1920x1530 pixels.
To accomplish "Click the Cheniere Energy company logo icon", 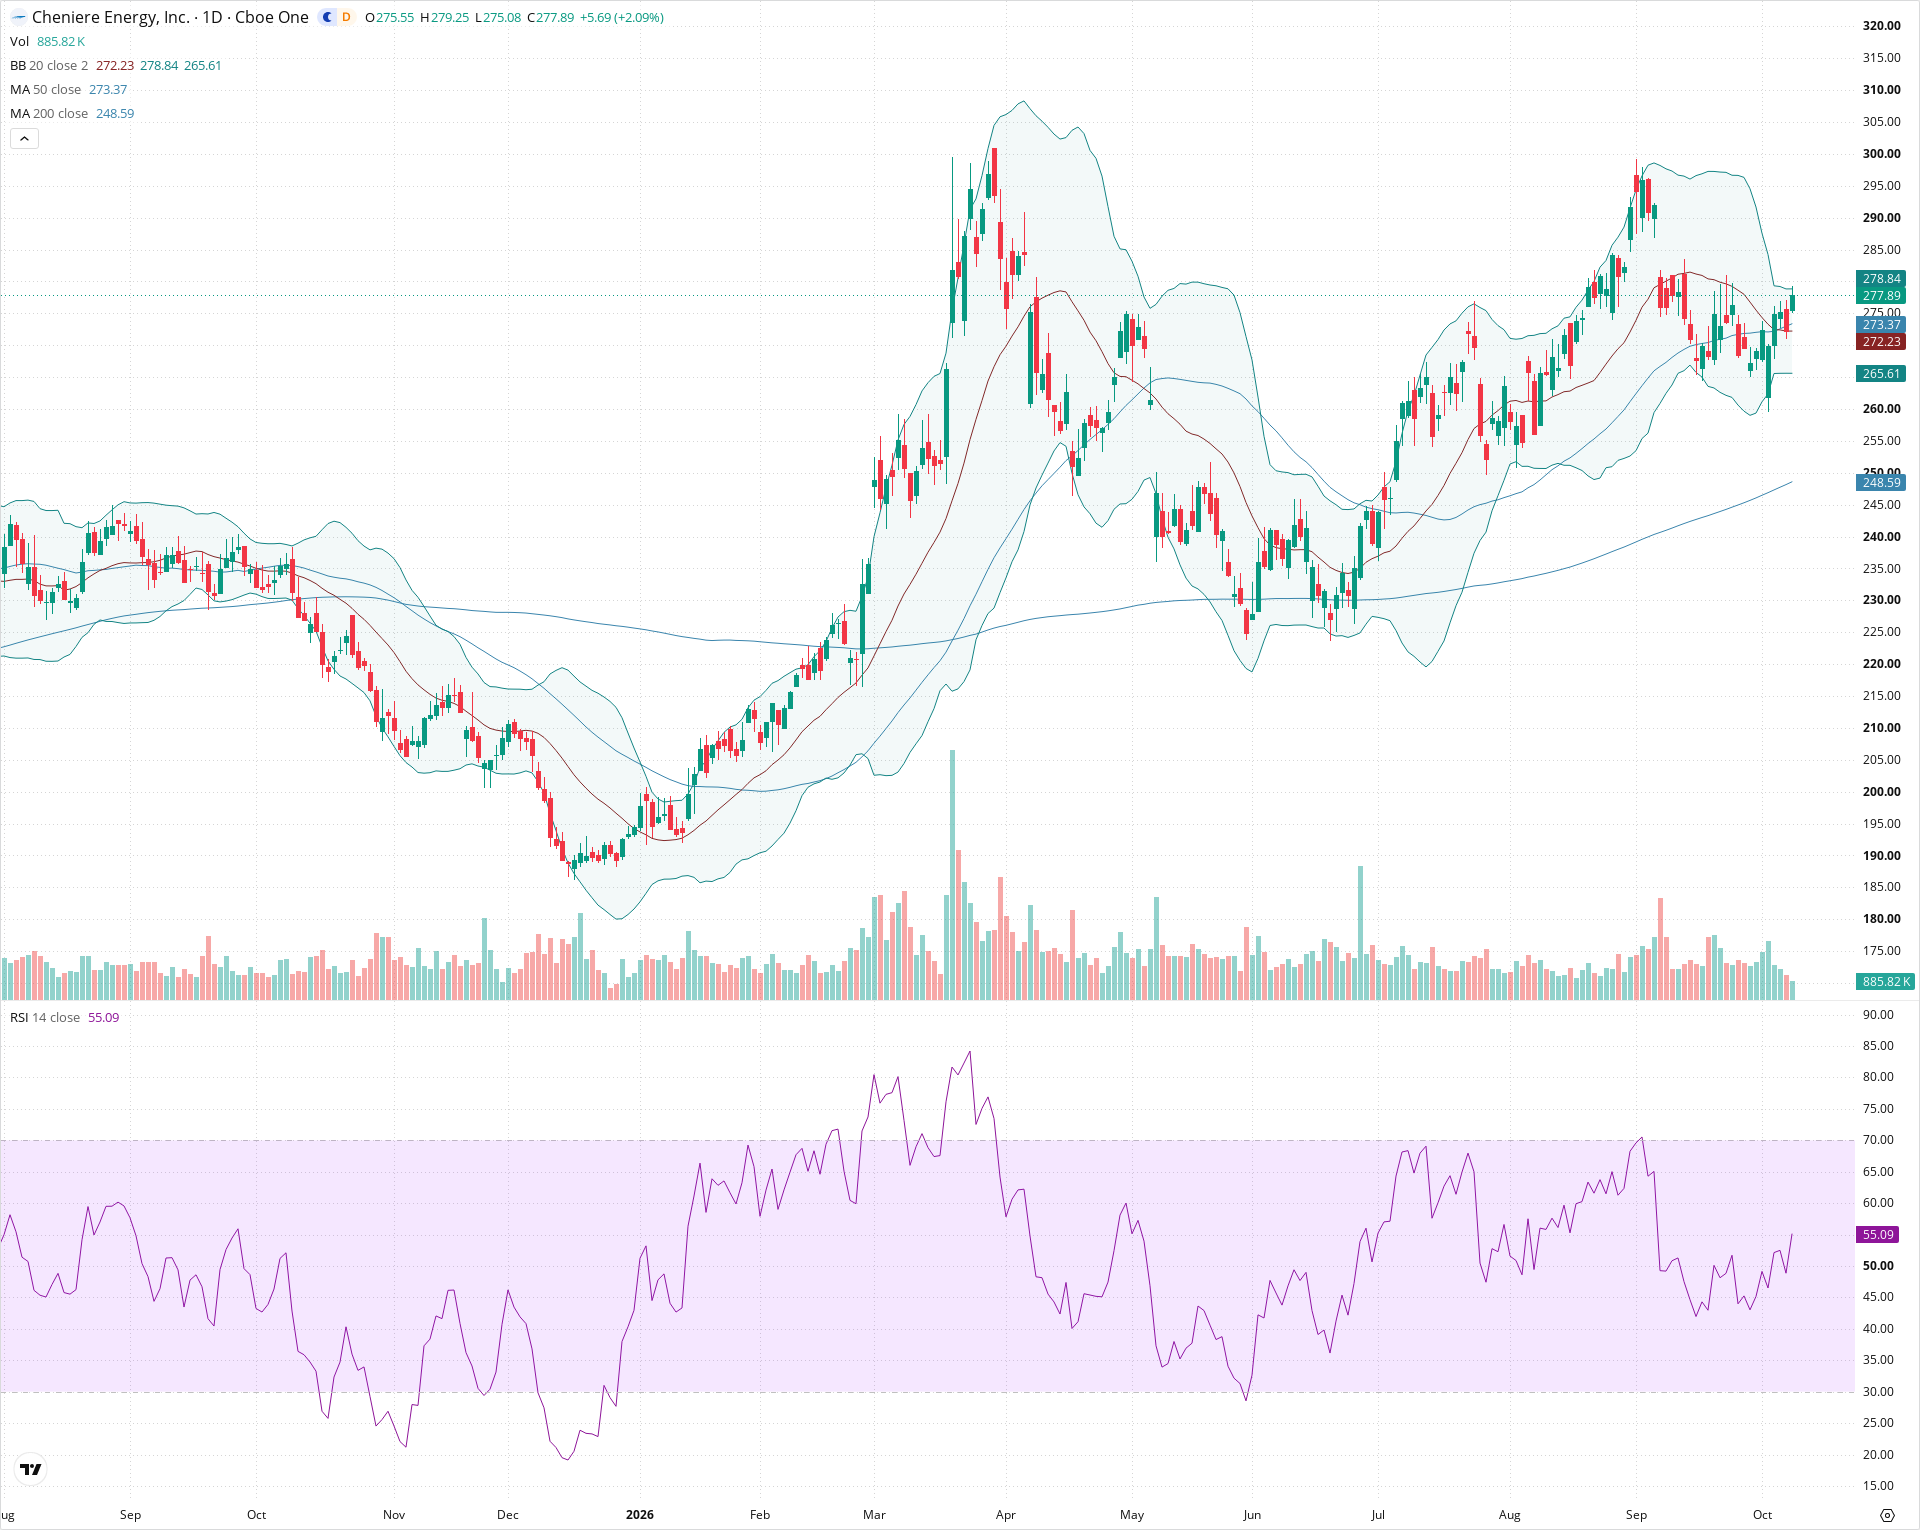I will 19,17.
